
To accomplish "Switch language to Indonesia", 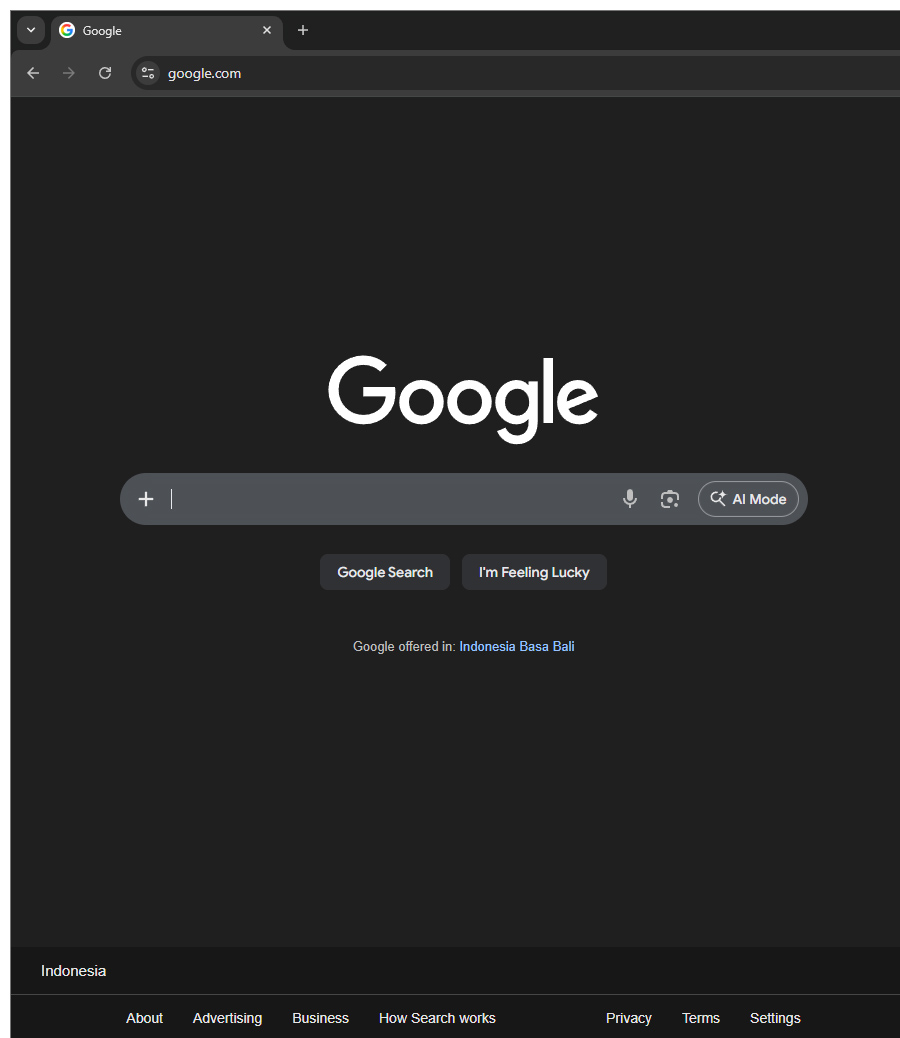I will coord(487,646).
